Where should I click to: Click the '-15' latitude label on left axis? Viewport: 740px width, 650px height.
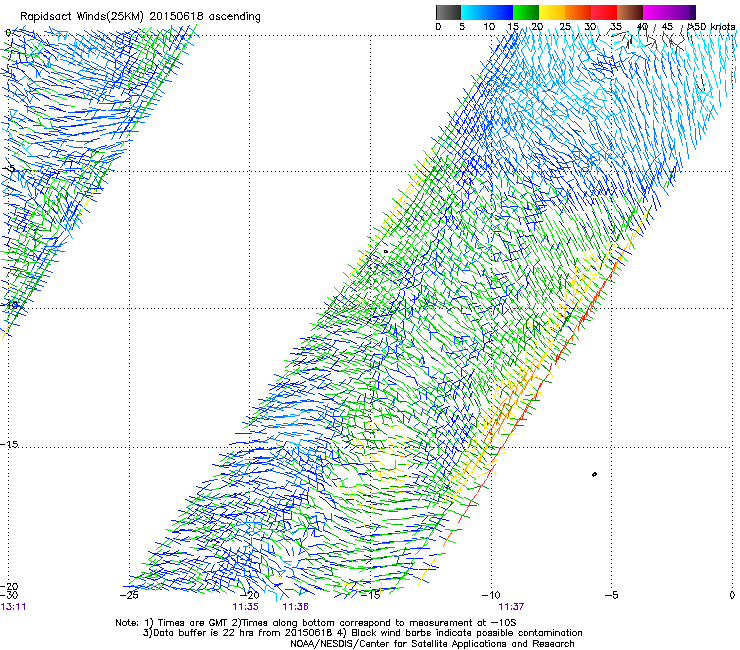9,445
